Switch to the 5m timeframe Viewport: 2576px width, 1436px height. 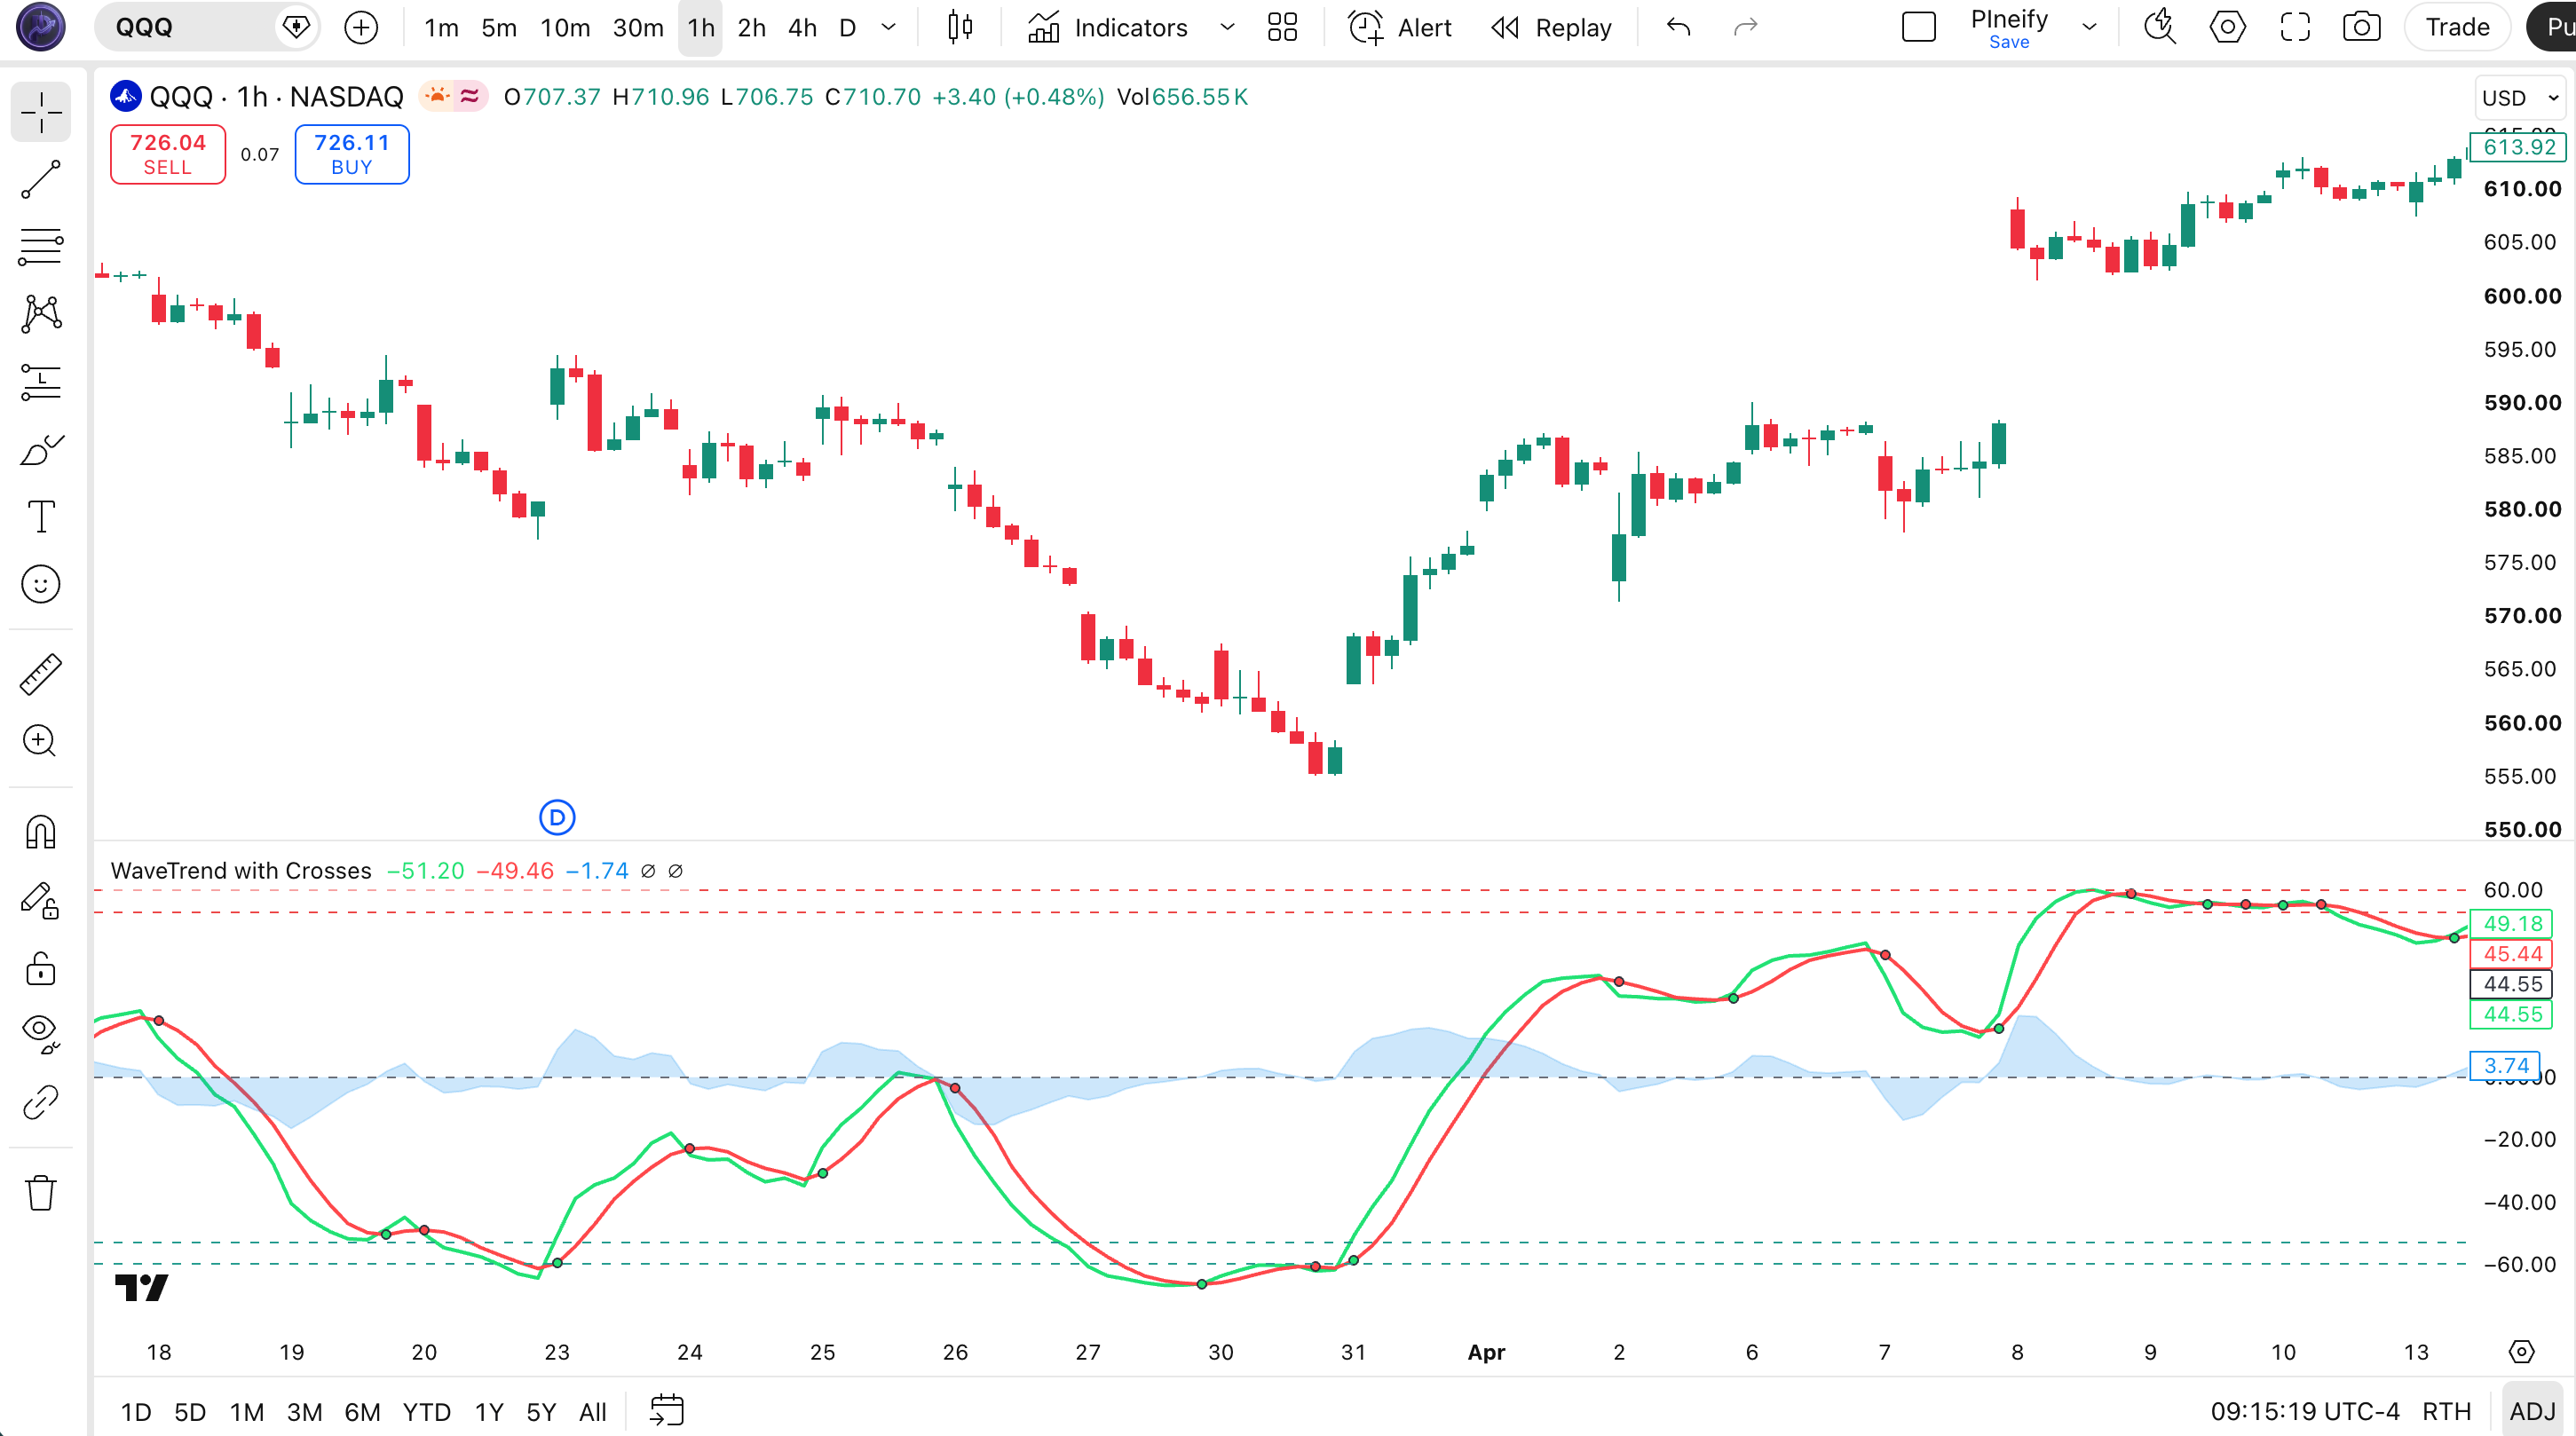point(499,27)
